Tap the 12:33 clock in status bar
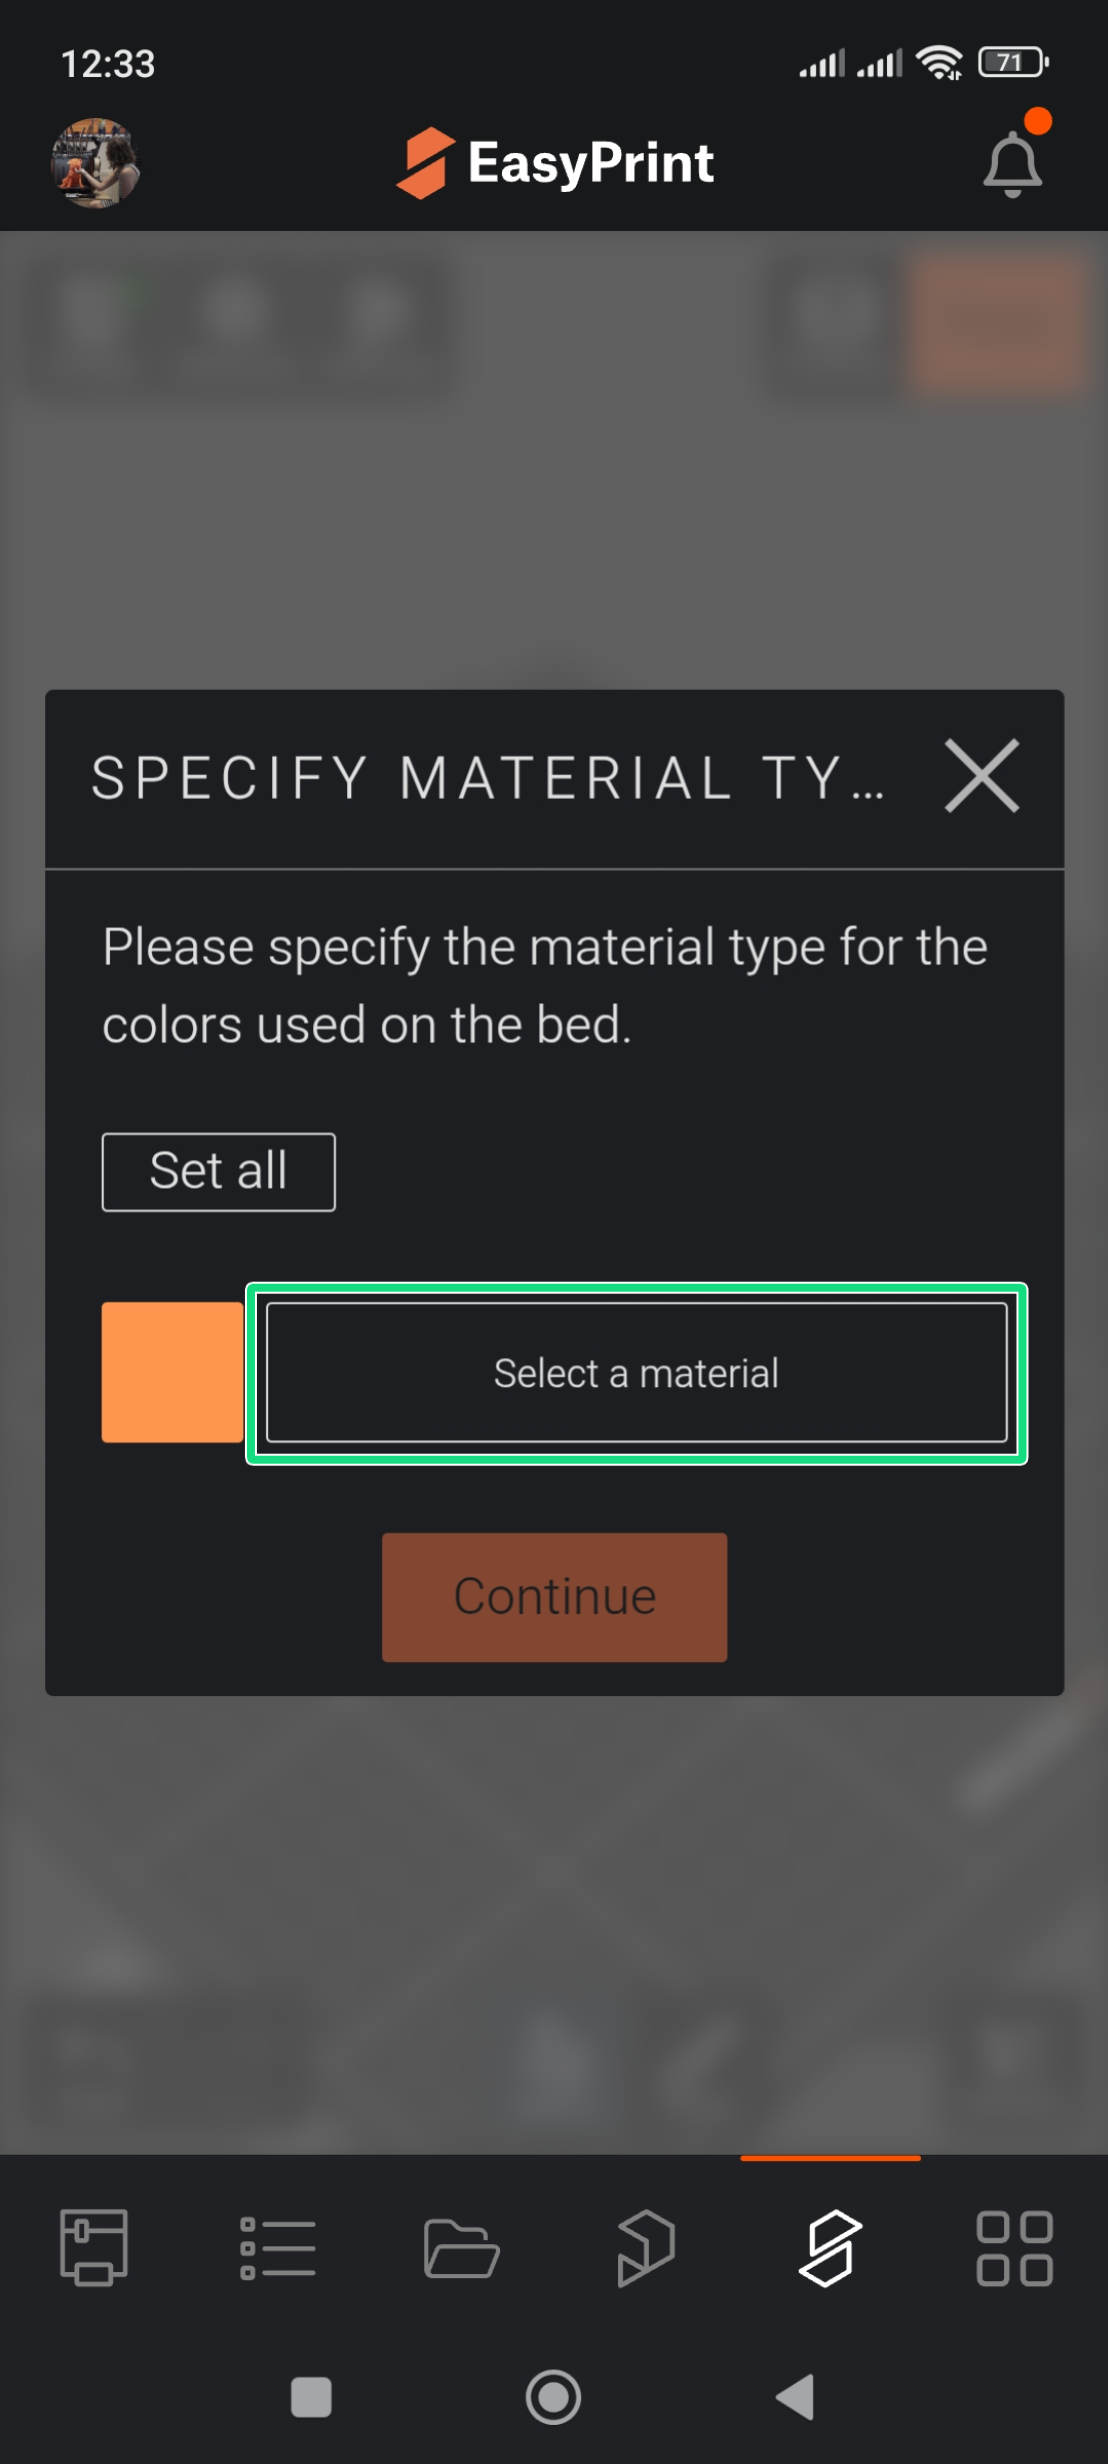This screenshot has height=2464, width=1108. pyautogui.click(x=108, y=64)
